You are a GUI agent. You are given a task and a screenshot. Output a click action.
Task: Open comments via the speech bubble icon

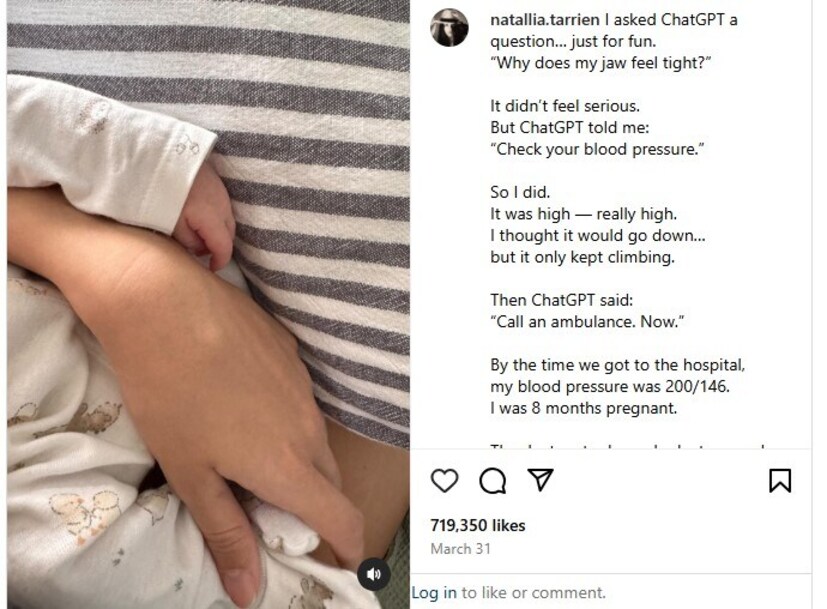493,480
